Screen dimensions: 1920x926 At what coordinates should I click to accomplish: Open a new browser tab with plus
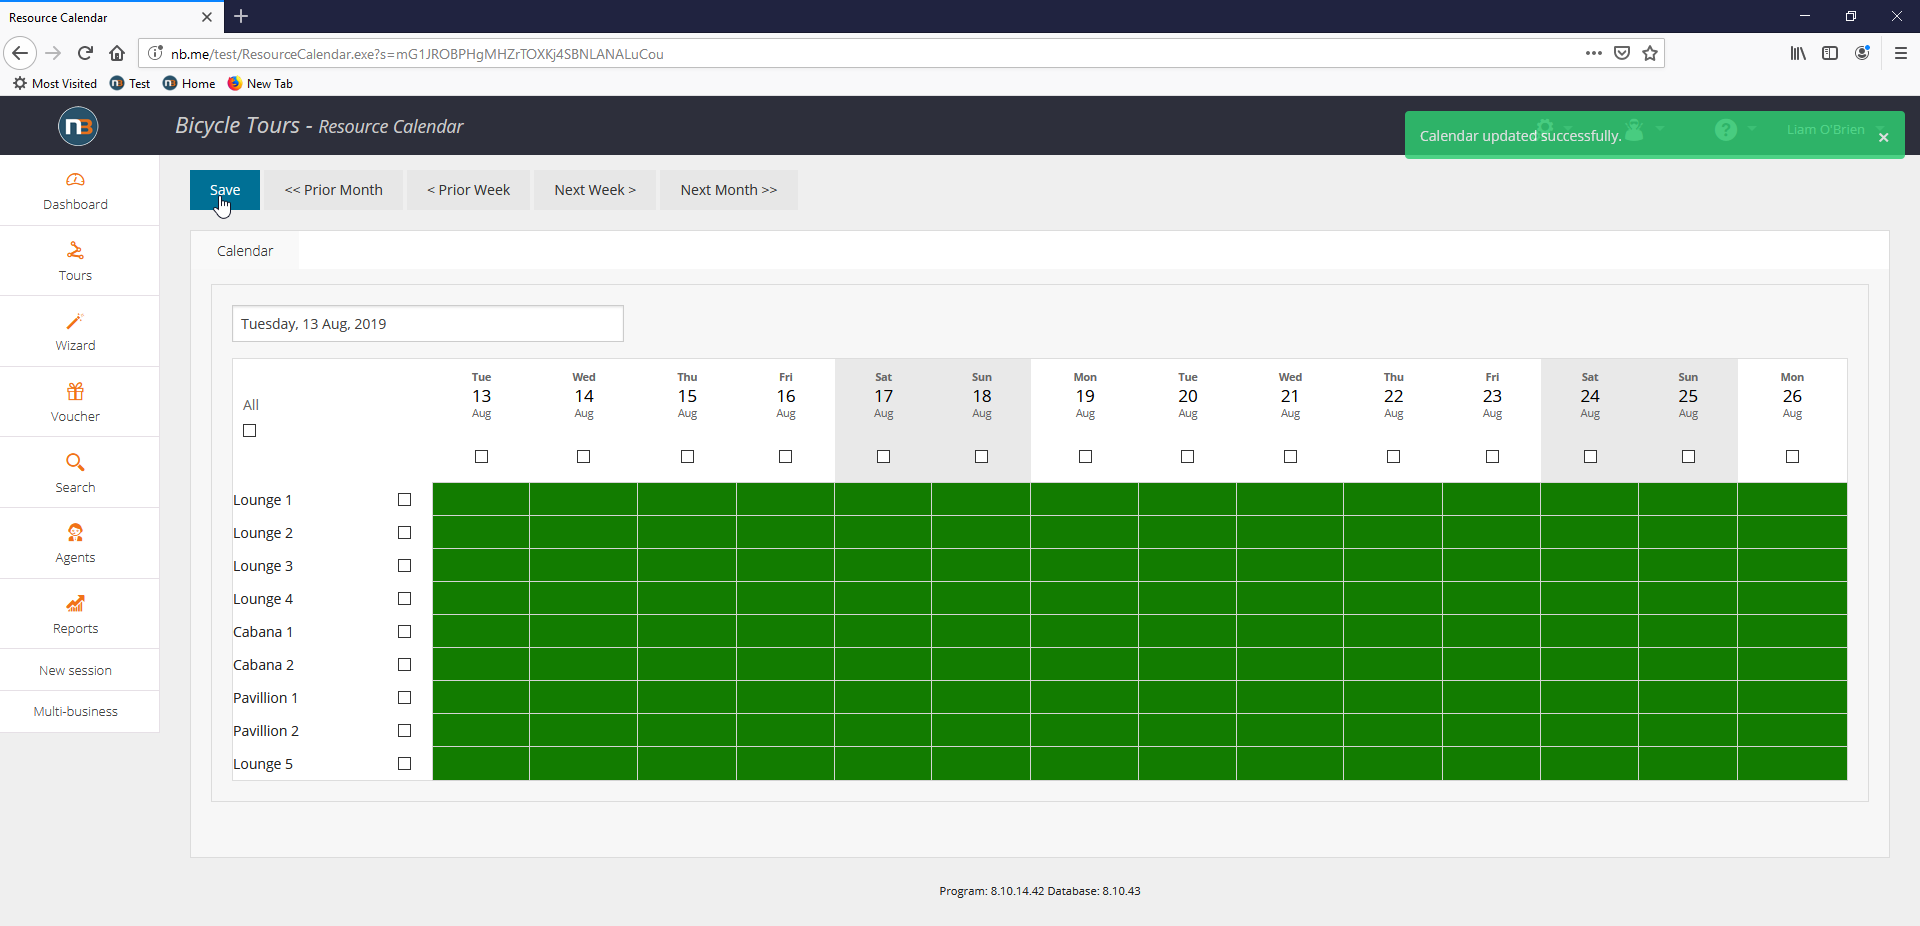[x=241, y=16]
